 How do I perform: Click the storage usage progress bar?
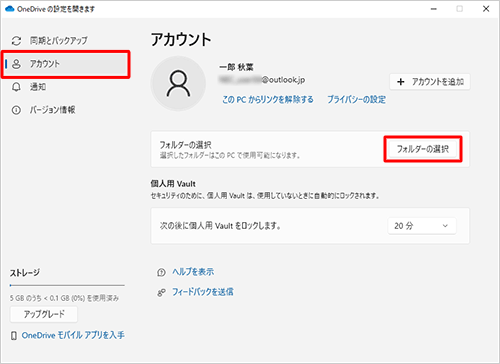(67, 285)
